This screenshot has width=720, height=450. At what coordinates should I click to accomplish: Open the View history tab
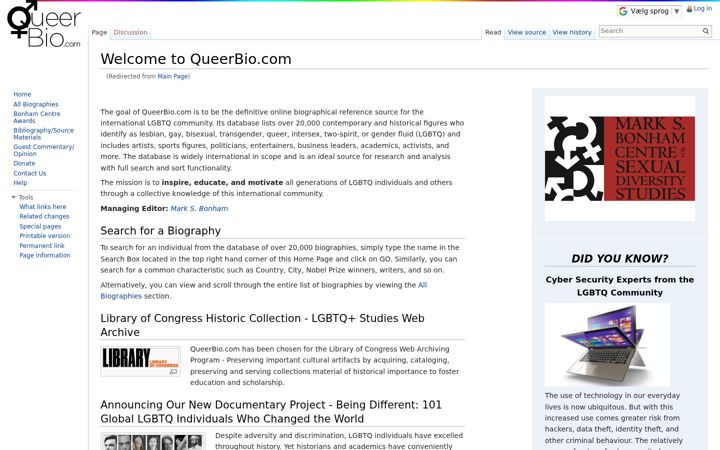coord(572,32)
